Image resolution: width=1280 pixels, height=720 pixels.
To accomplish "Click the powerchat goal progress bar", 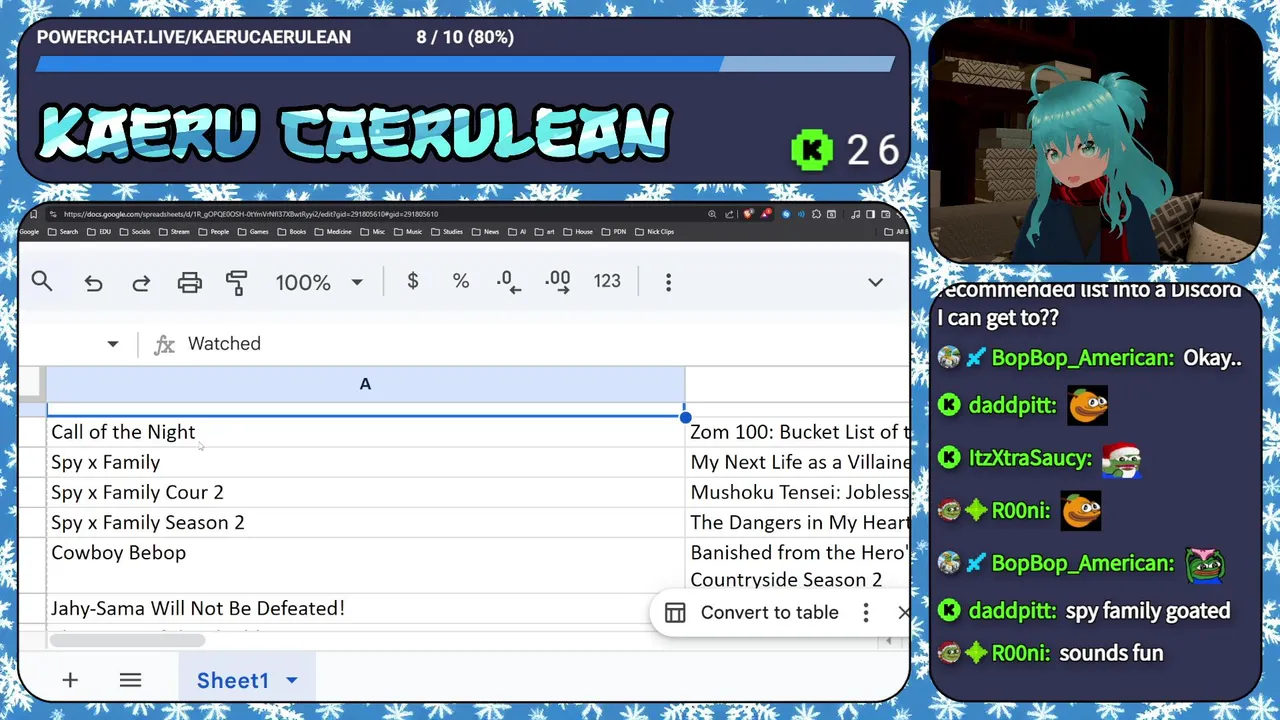I will click(465, 64).
